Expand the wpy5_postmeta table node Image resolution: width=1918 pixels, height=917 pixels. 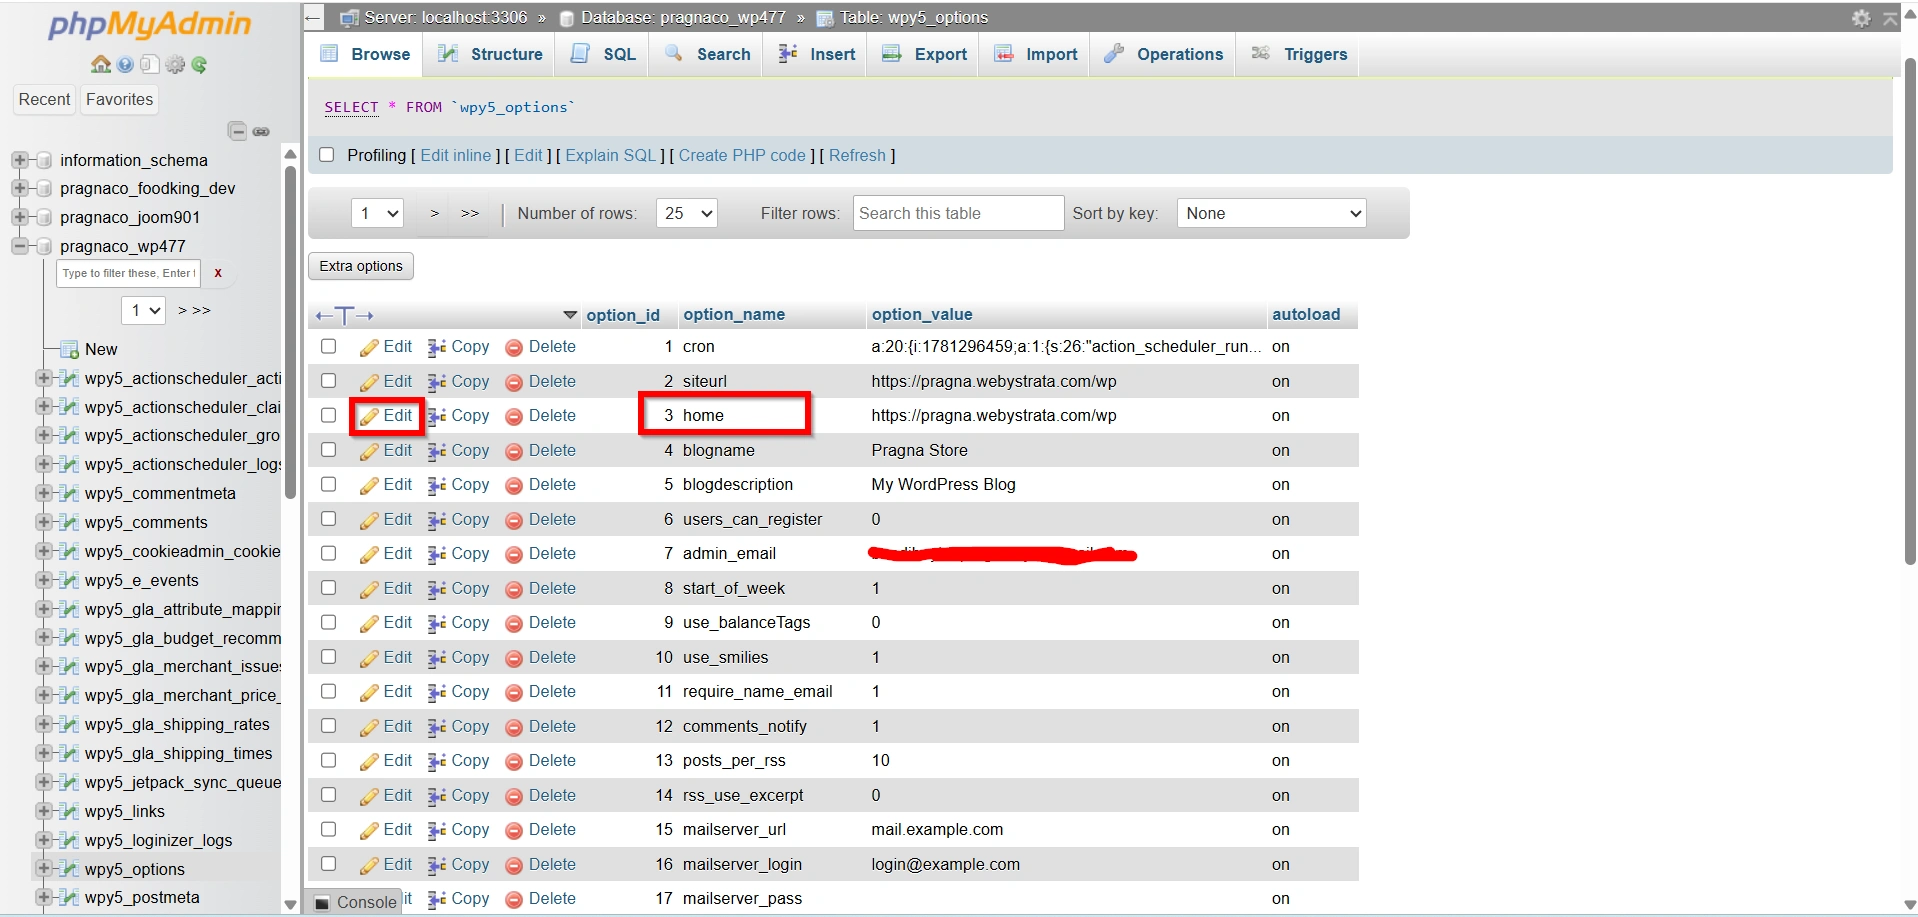point(43,897)
